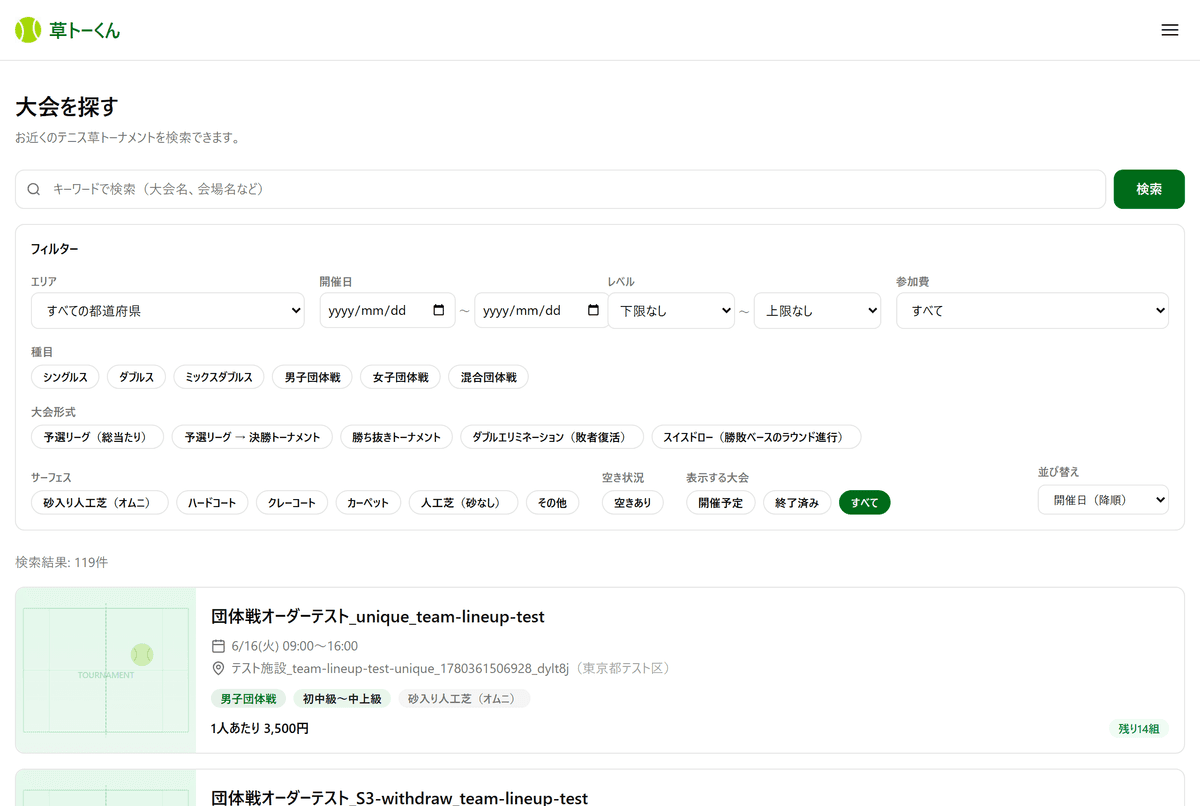Open the 下限なし level dropdown

click(671, 310)
